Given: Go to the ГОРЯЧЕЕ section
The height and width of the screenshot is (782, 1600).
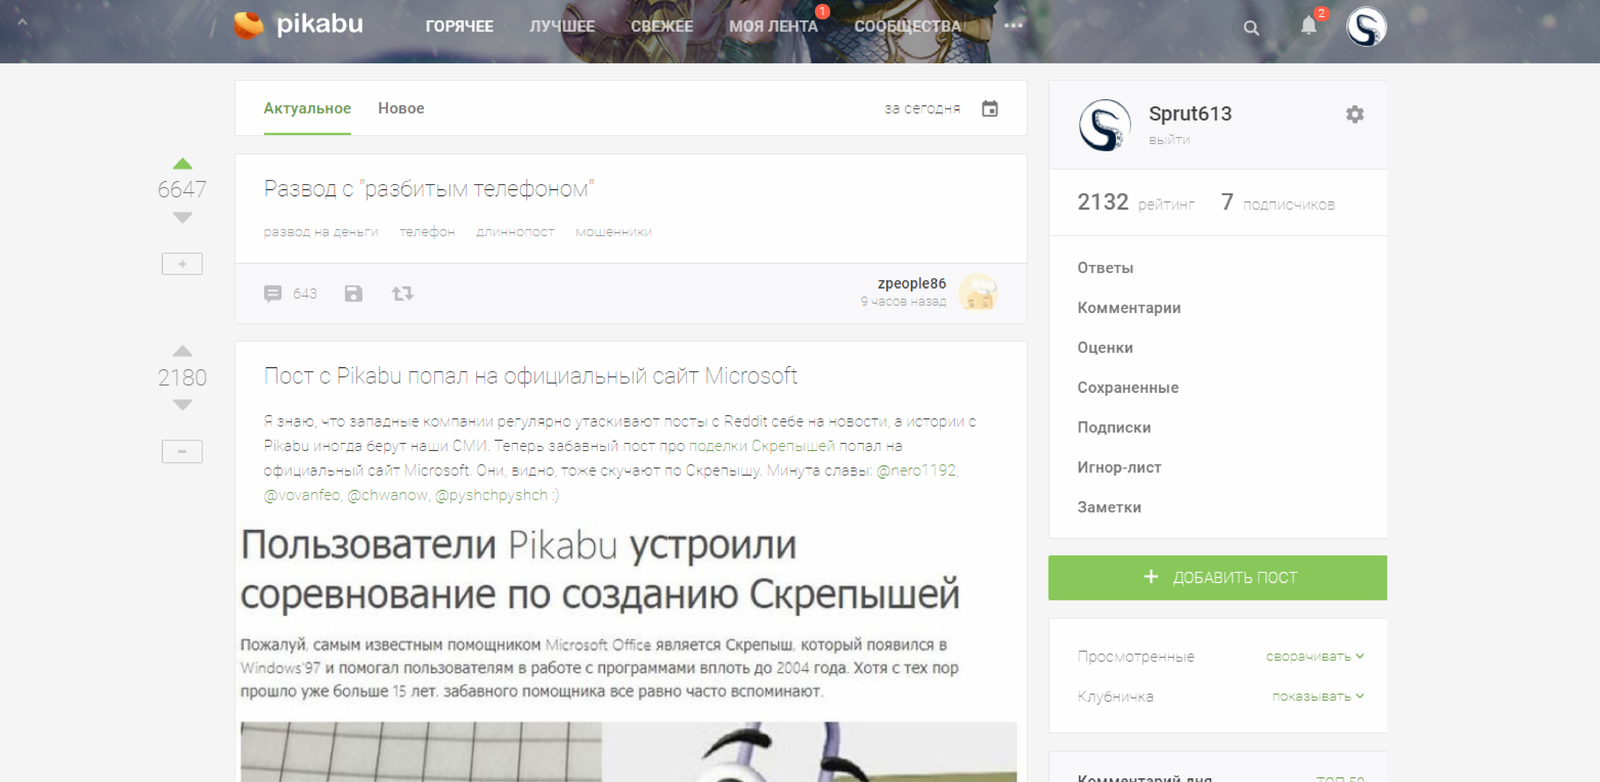Looking at the screenshot, I should (459, 26).
